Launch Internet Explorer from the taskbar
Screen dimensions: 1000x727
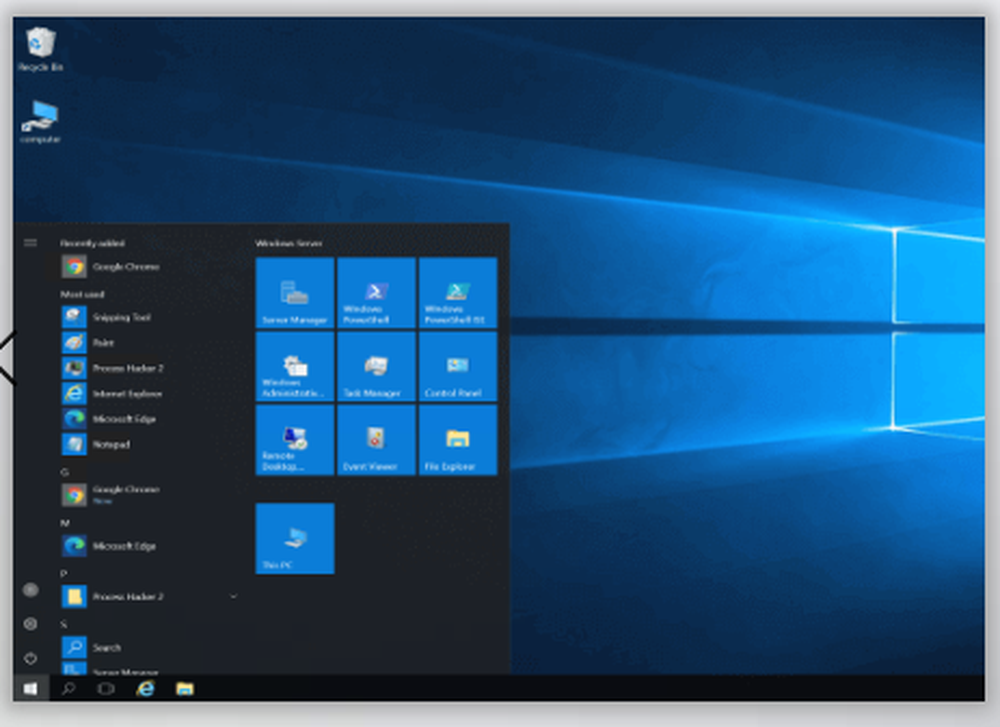pyautogui.click(x=145, y=688)
